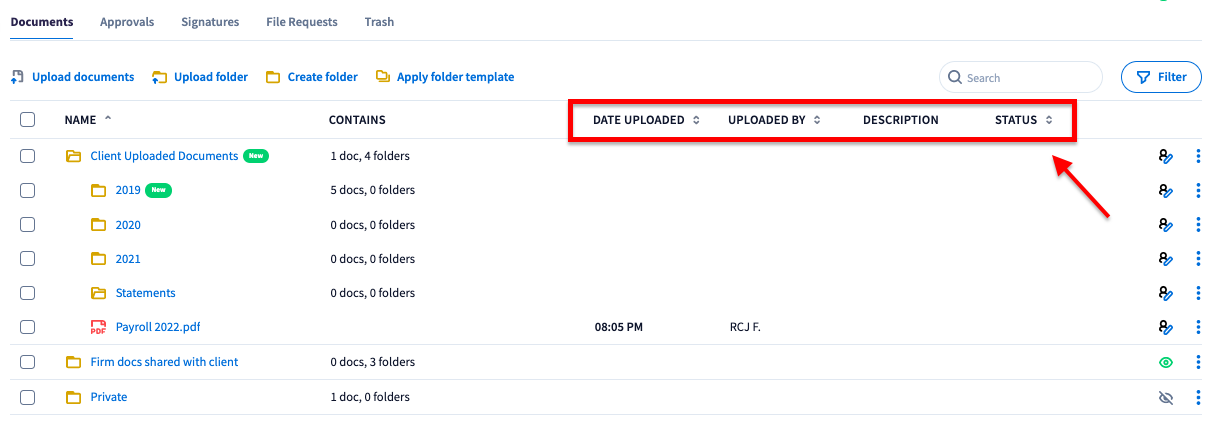Sort by the NAME column
The image size is (1223, 435).
point(88,120)
